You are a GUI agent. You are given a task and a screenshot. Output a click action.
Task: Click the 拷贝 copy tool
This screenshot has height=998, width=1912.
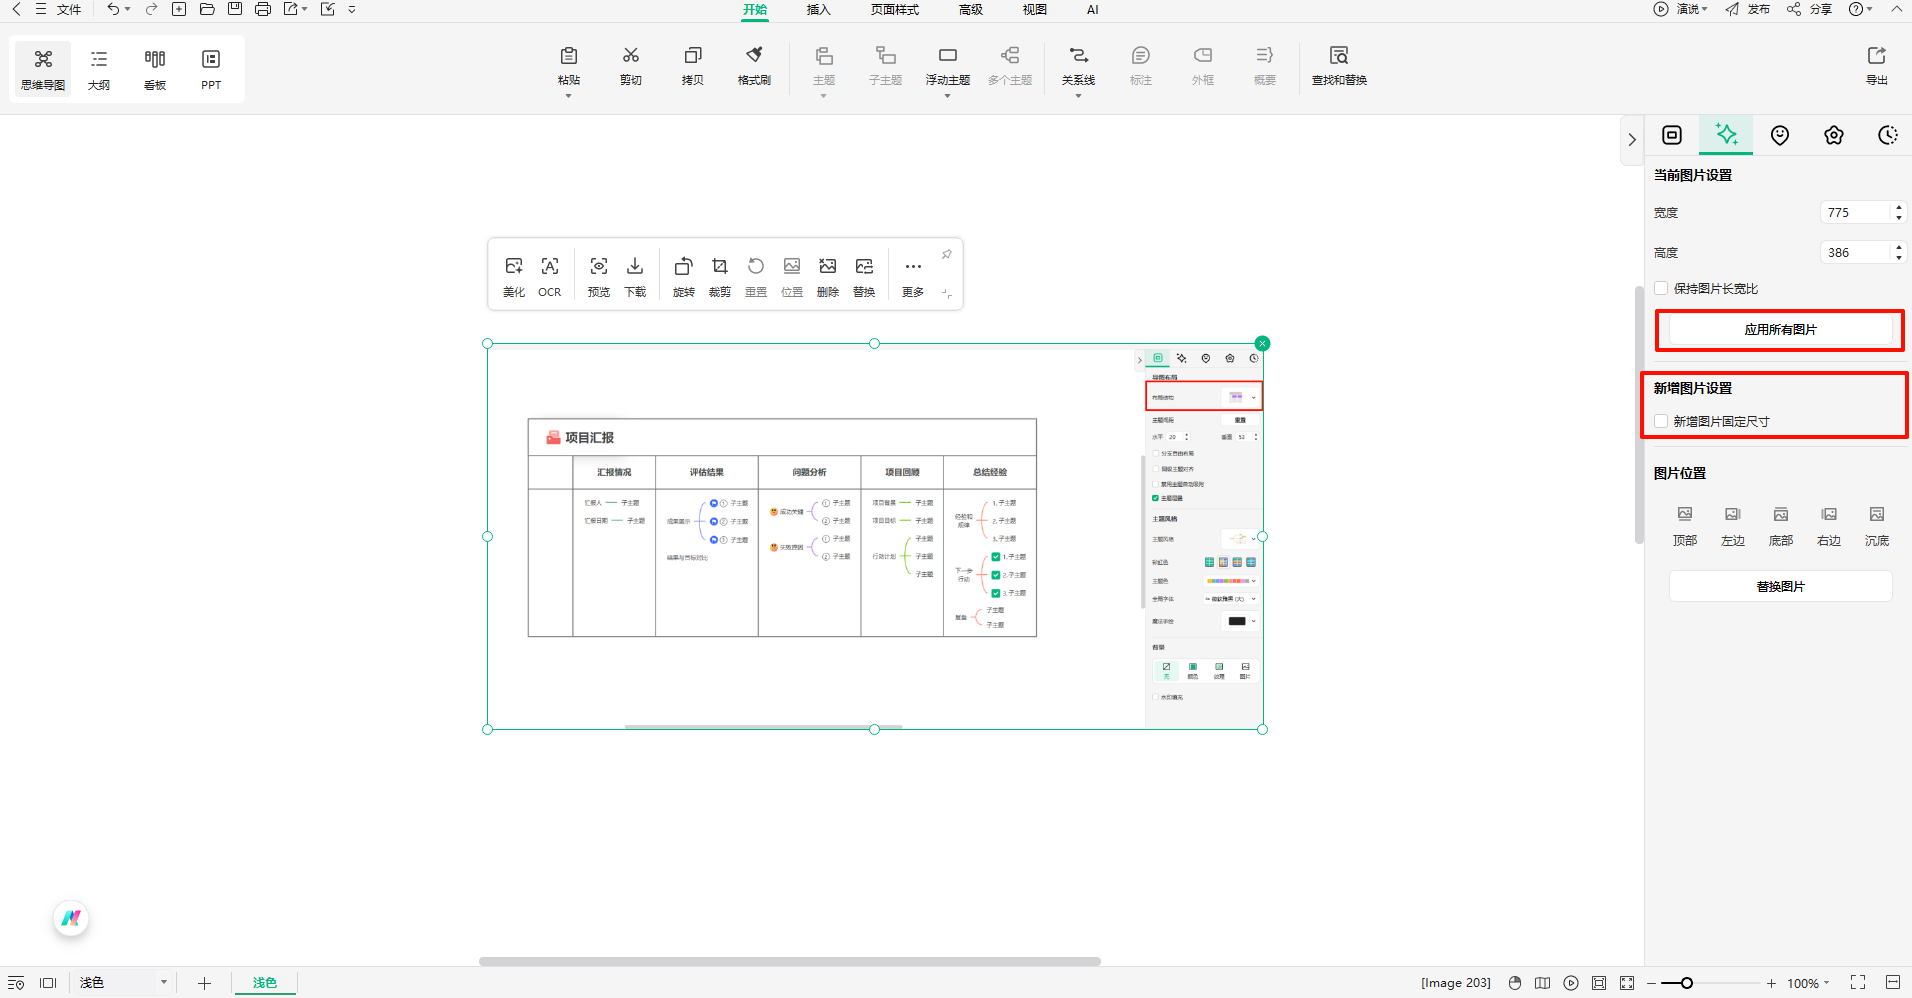coord(693,66)
